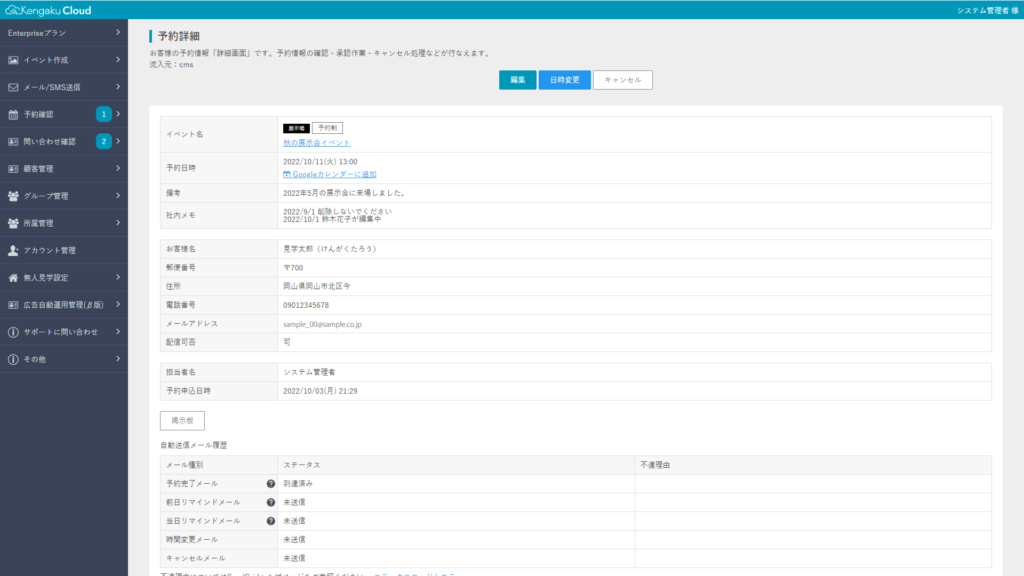Viewport: 1024px width, 576px height.
Task: Click the Kengaku Cloud logo icon
Action: tap(12, 10)
